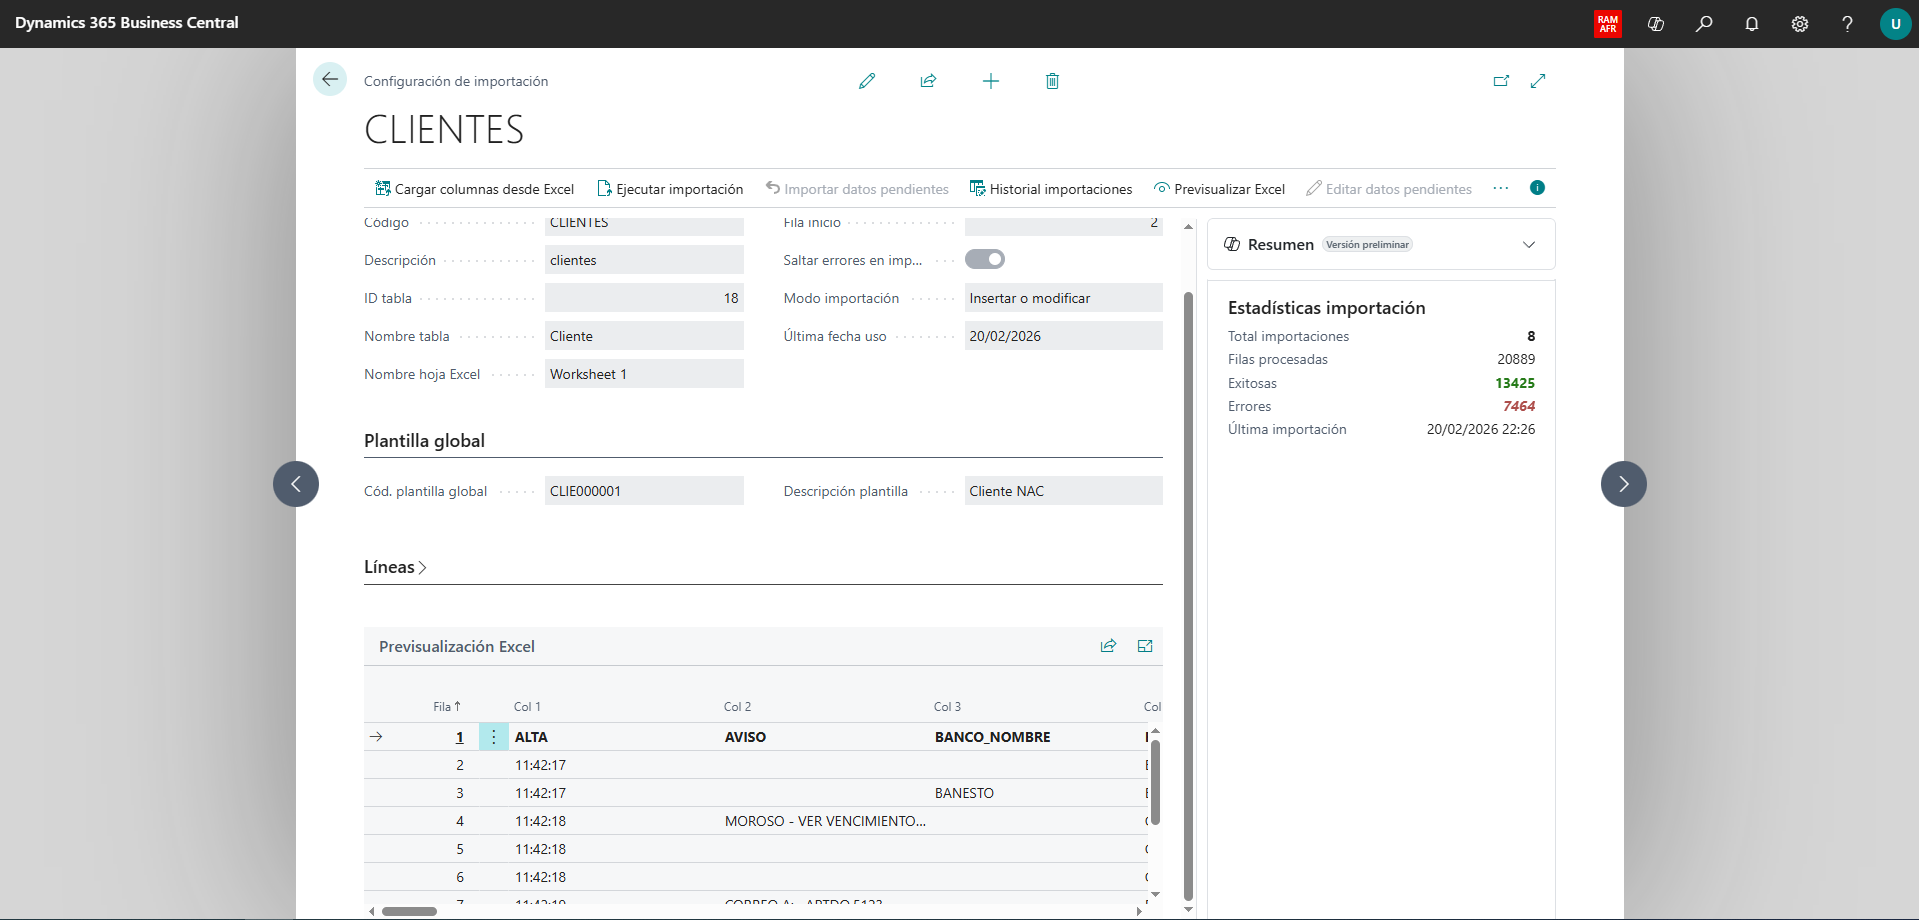Image resolution: width=1919 pixels, height=920 pixels.
Task: Toggle Saltar errores en importación switch
Action: pos(984,260)
